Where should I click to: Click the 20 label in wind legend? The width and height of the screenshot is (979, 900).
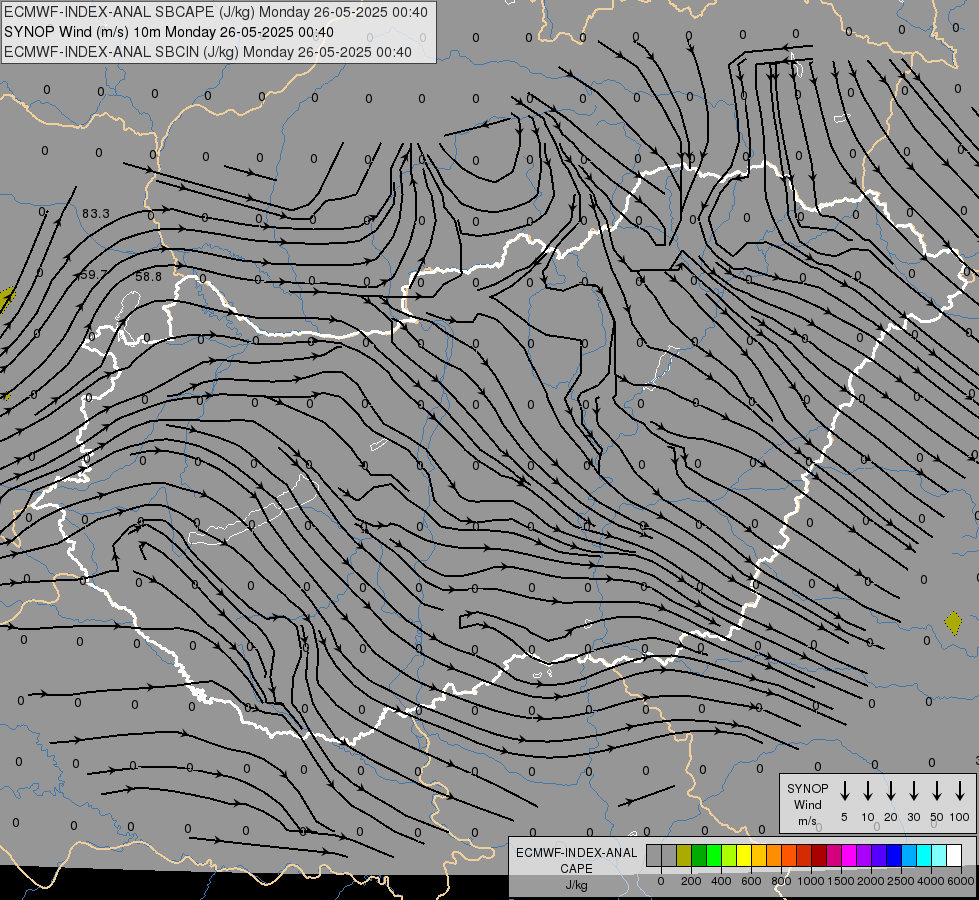click(x=890, y=818)
